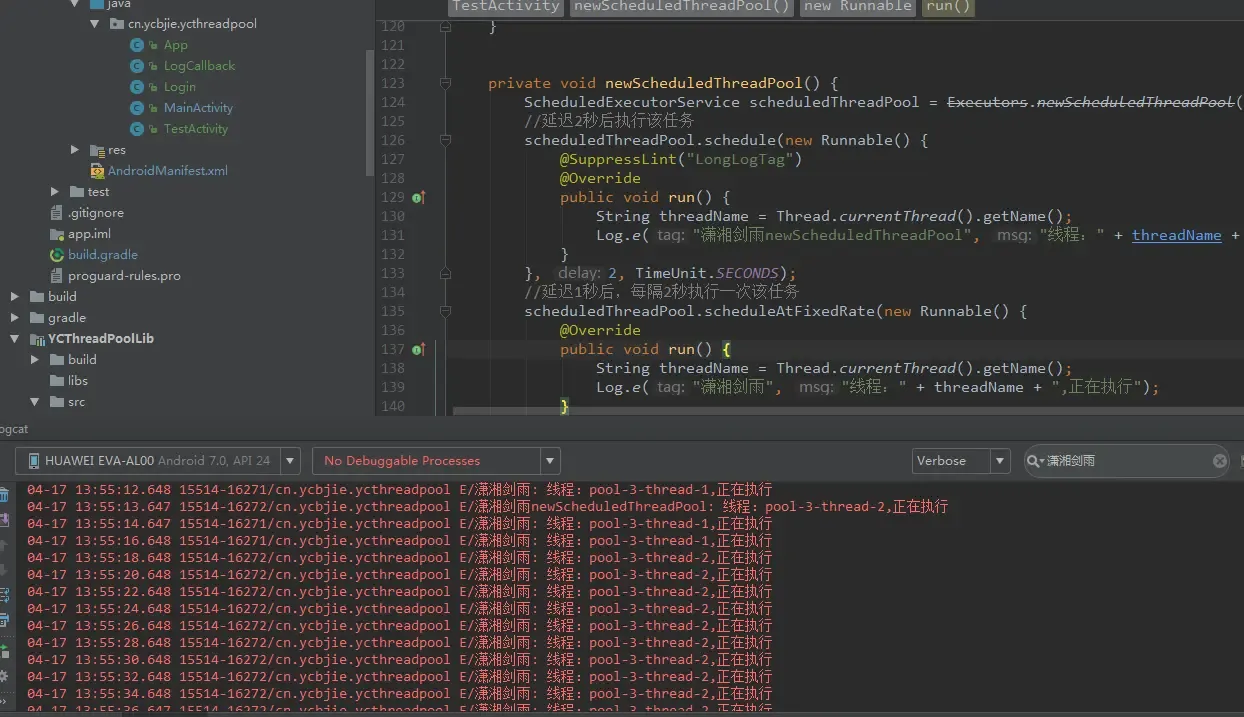Collapse the cn.ycbjie.ycthreadpool package
Screen dimensions: 1244x717
pos(96,24)
